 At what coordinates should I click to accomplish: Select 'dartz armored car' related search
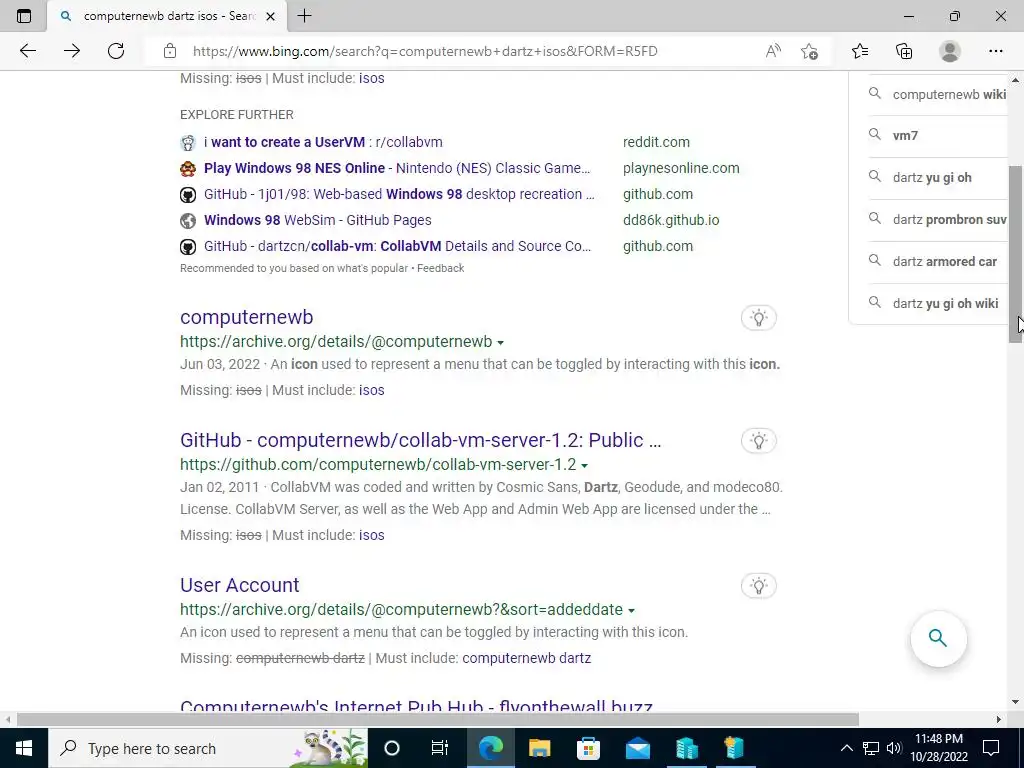944,262
